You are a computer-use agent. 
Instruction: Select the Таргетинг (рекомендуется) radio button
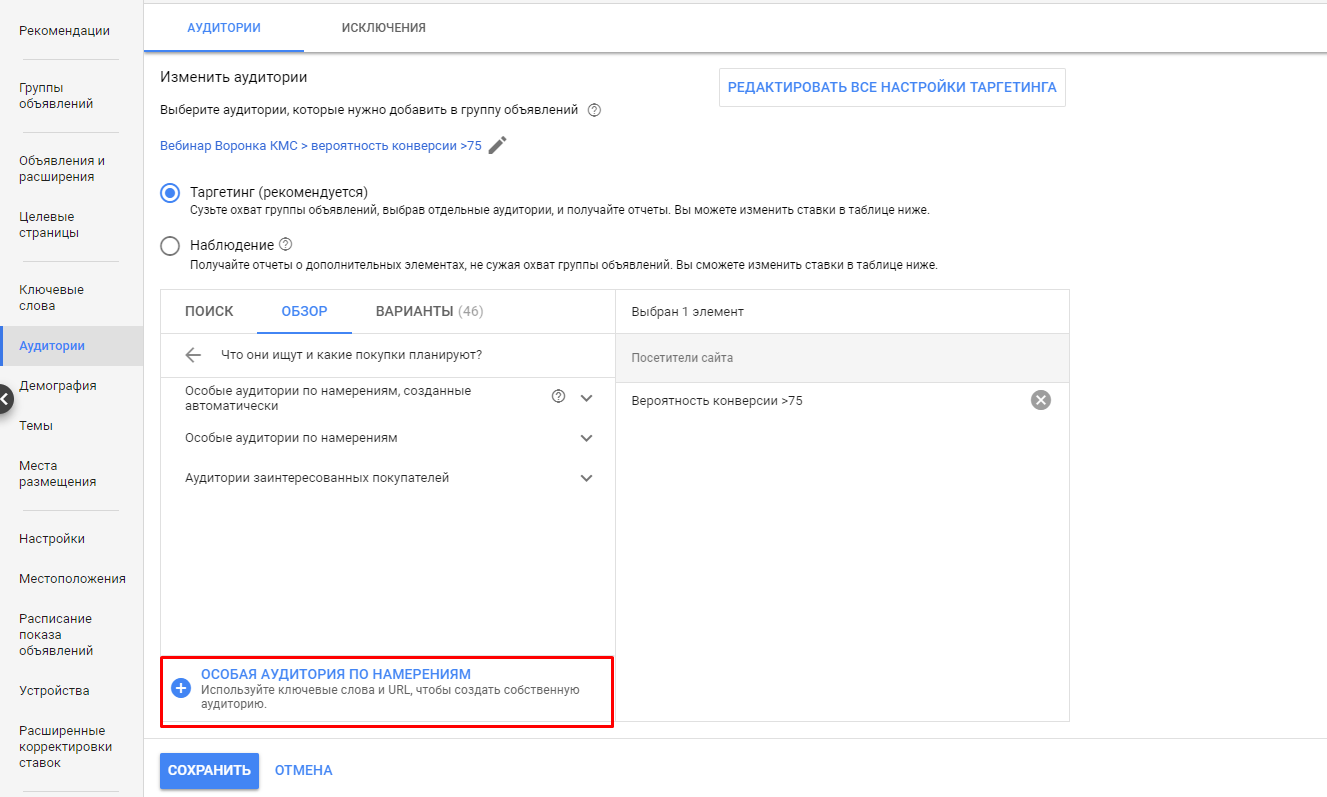[x=170, y=193]
